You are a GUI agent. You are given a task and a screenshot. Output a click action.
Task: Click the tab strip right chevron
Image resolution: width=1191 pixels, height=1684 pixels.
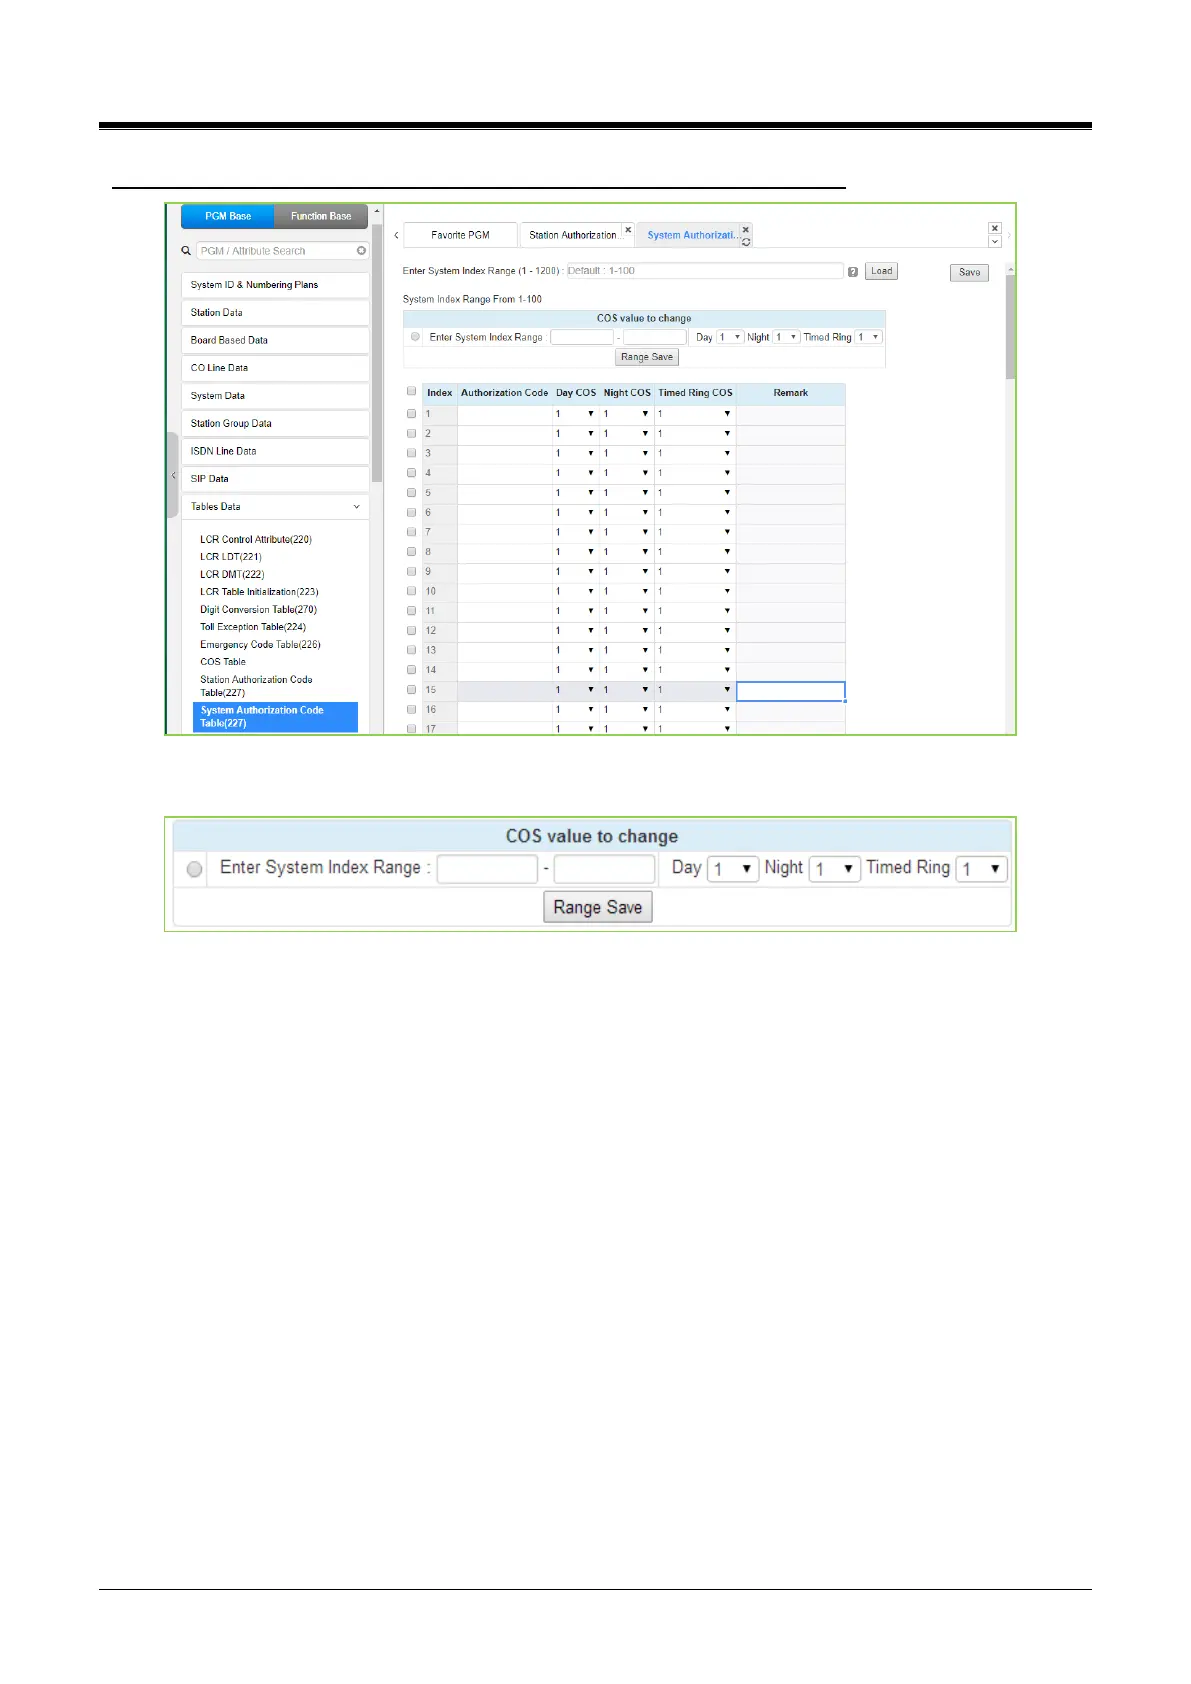point(1009,235)
